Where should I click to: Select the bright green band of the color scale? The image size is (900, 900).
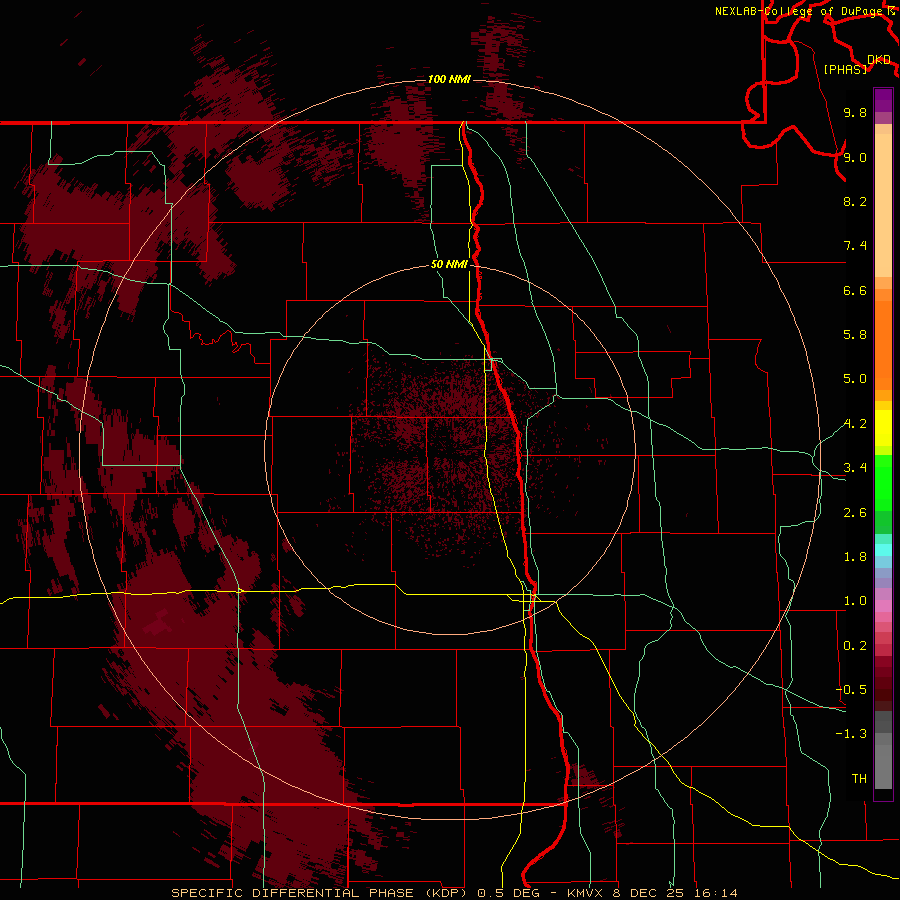point(883,482)
